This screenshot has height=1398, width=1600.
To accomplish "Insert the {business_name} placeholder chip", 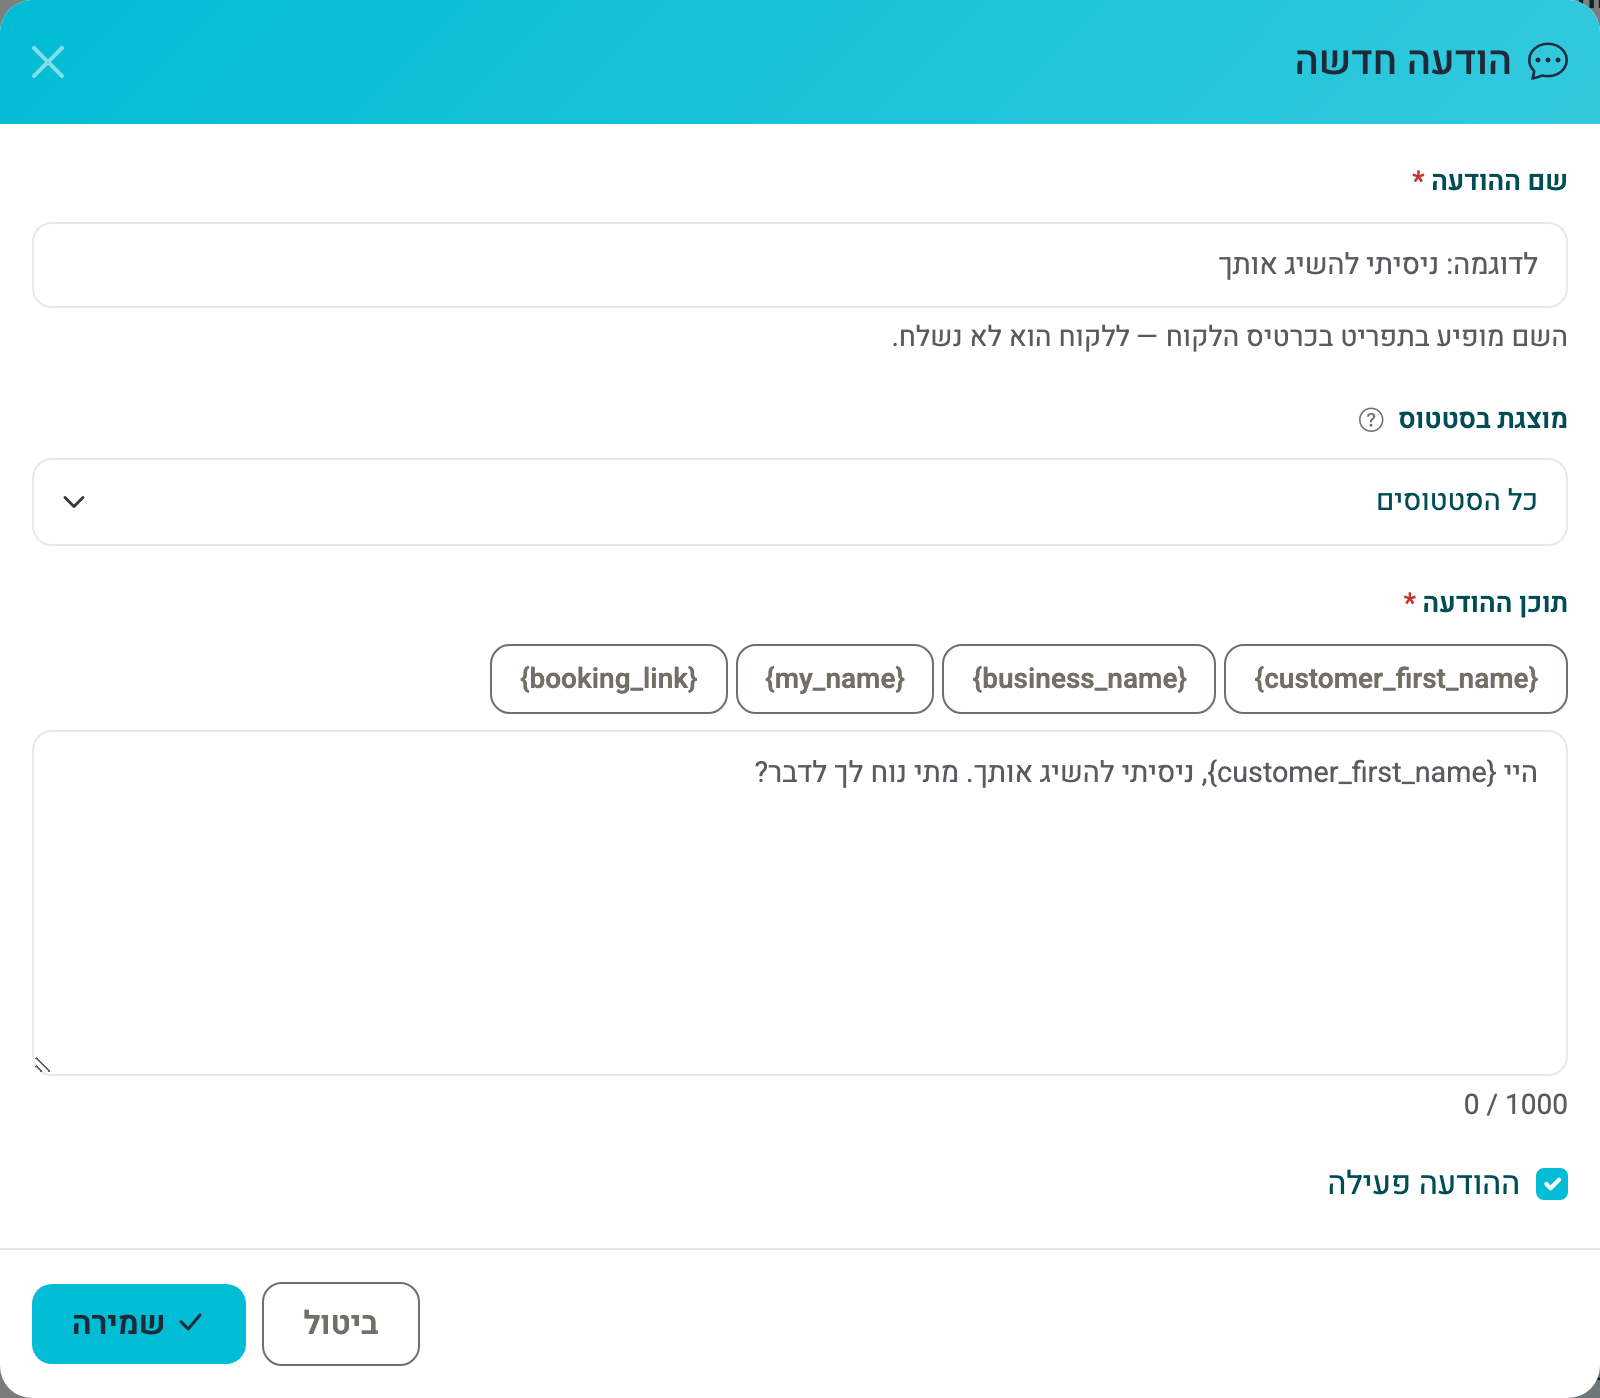I will (1079, 679).
